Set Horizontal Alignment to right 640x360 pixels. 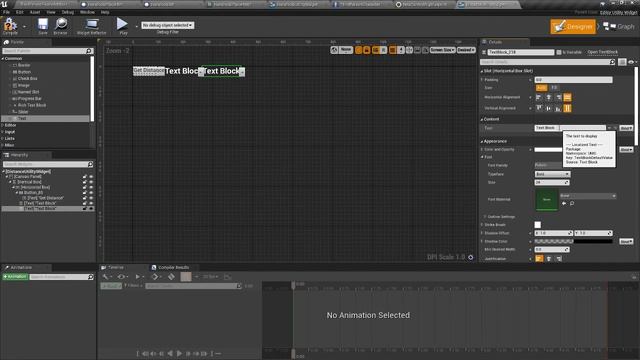pyautogui.click(x=558, y=97)
